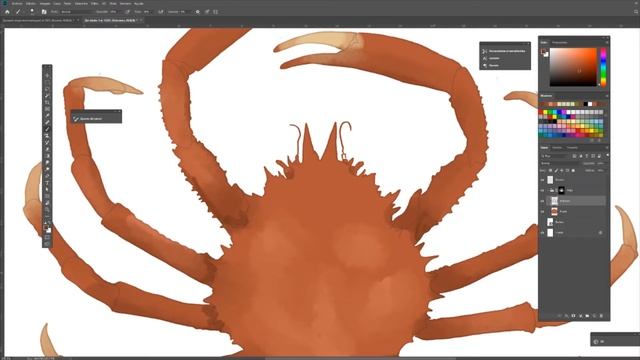Viewport: 640px width, 360px height.
Task: Select the Eraser tool
Action: [x=47, y=149]
